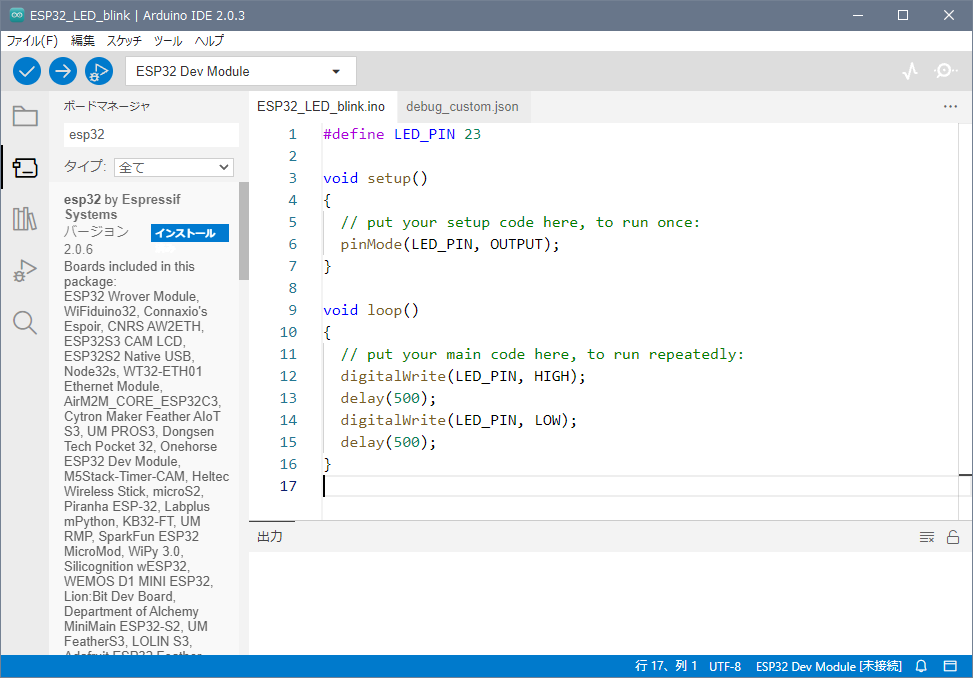Open the editor tabs more options ellipsis
This screenshot has height=678, width=973.
tap(950, 107)
